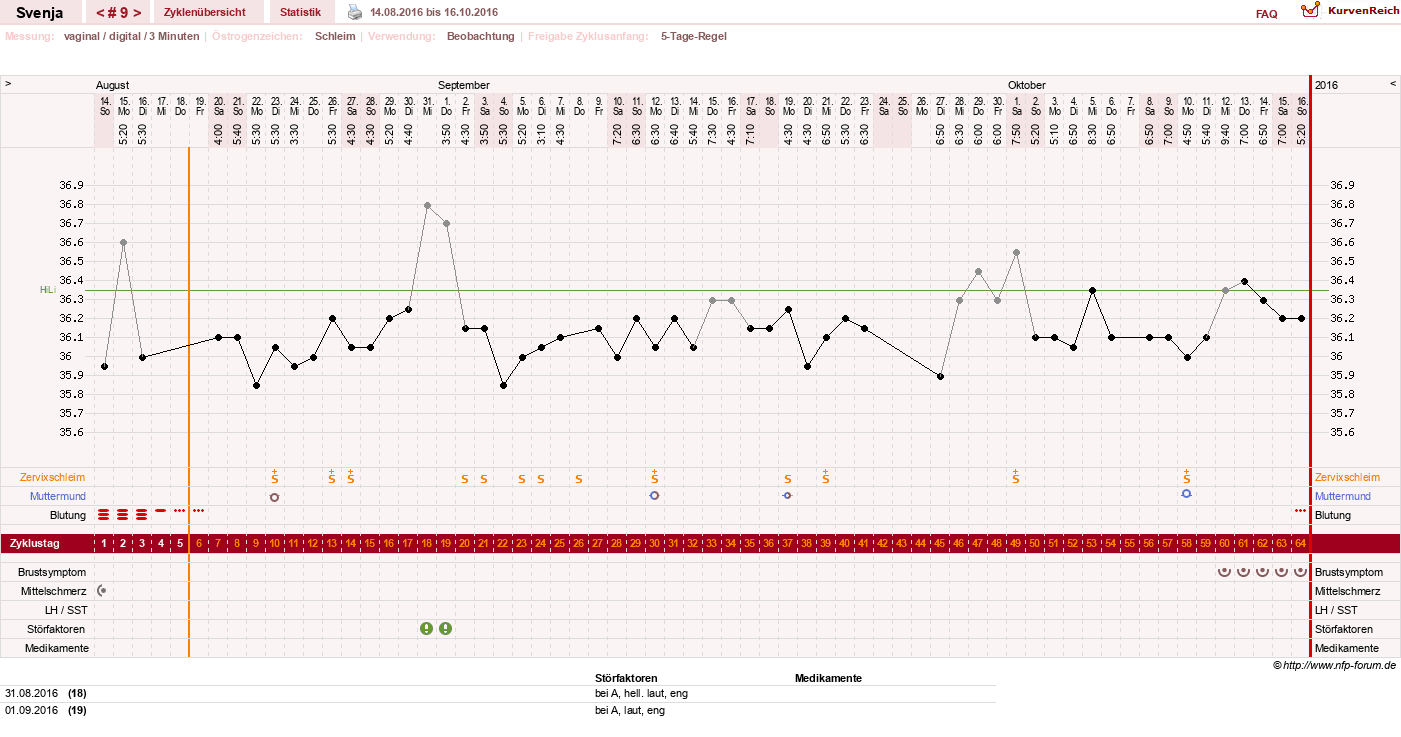Click the cervical mucus S+ on day 58
1401x737 pixels.
pyautogui.click(x=1187, y=477)
